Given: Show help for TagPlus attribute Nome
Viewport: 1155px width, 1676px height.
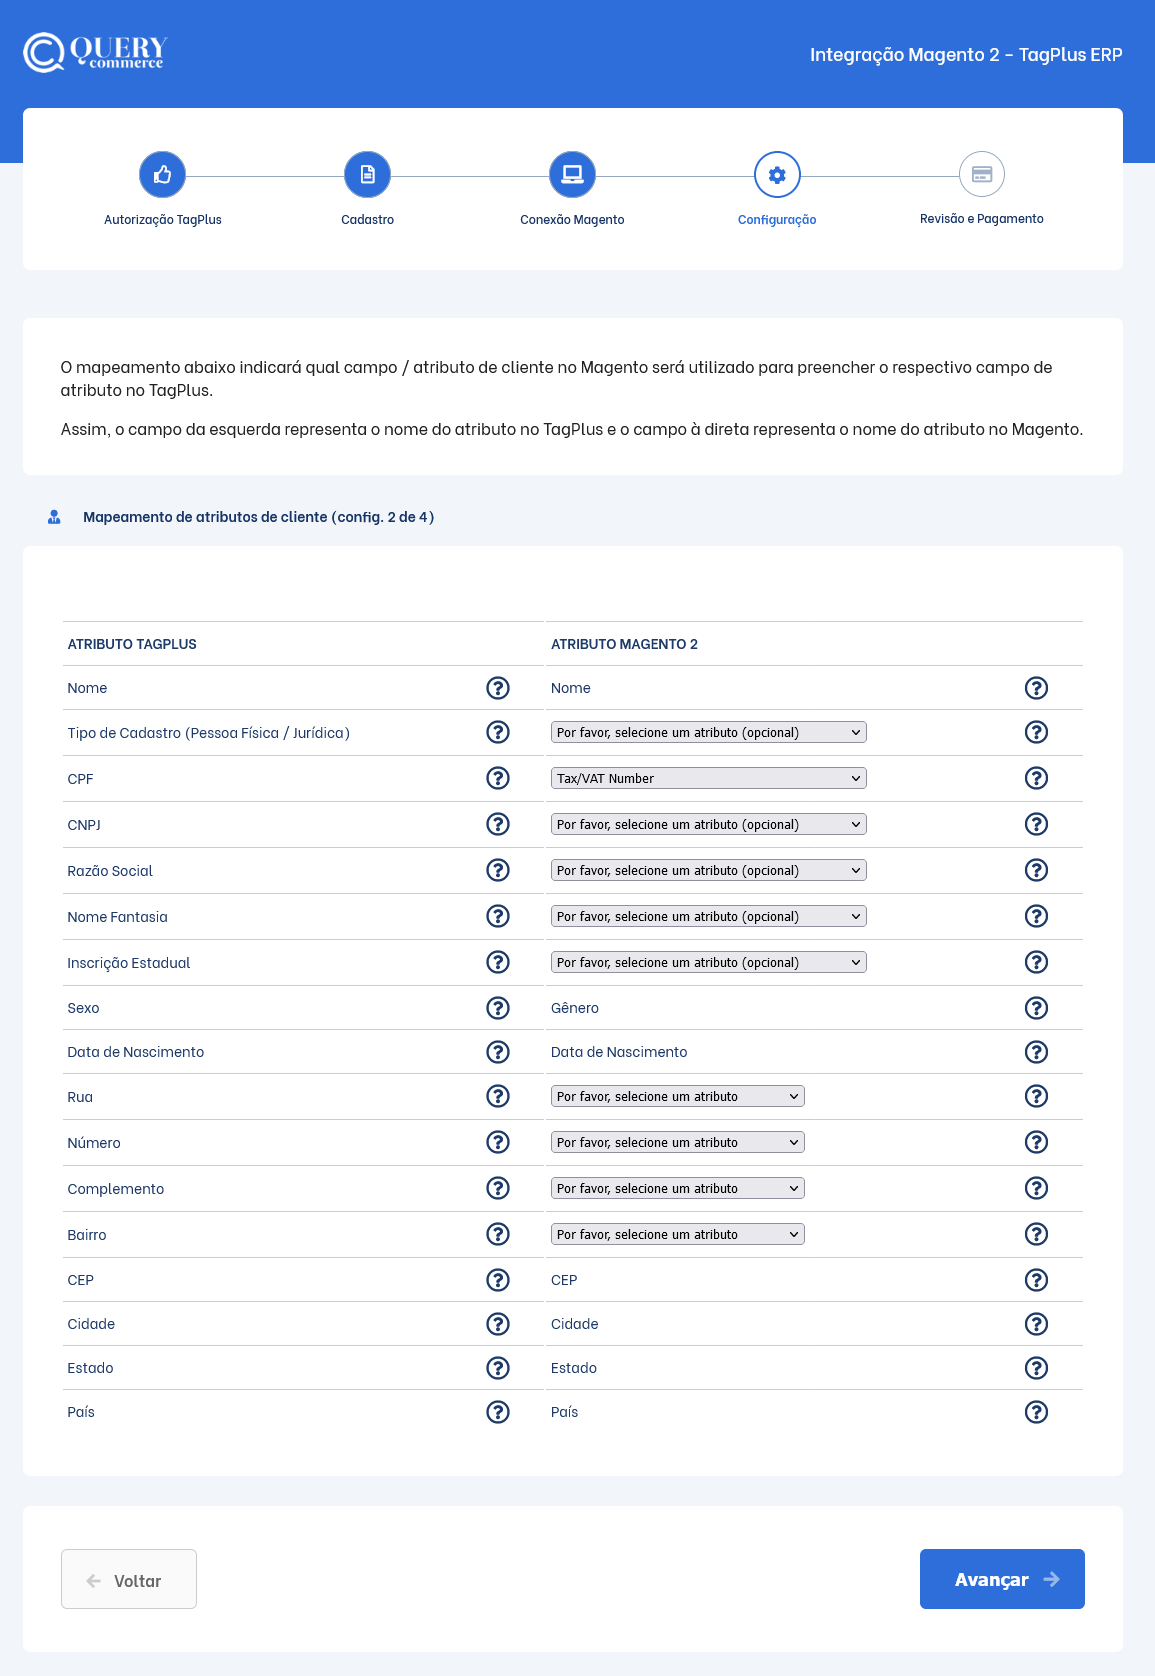Looking at the screenshot, I should click(x=498, y=688).
